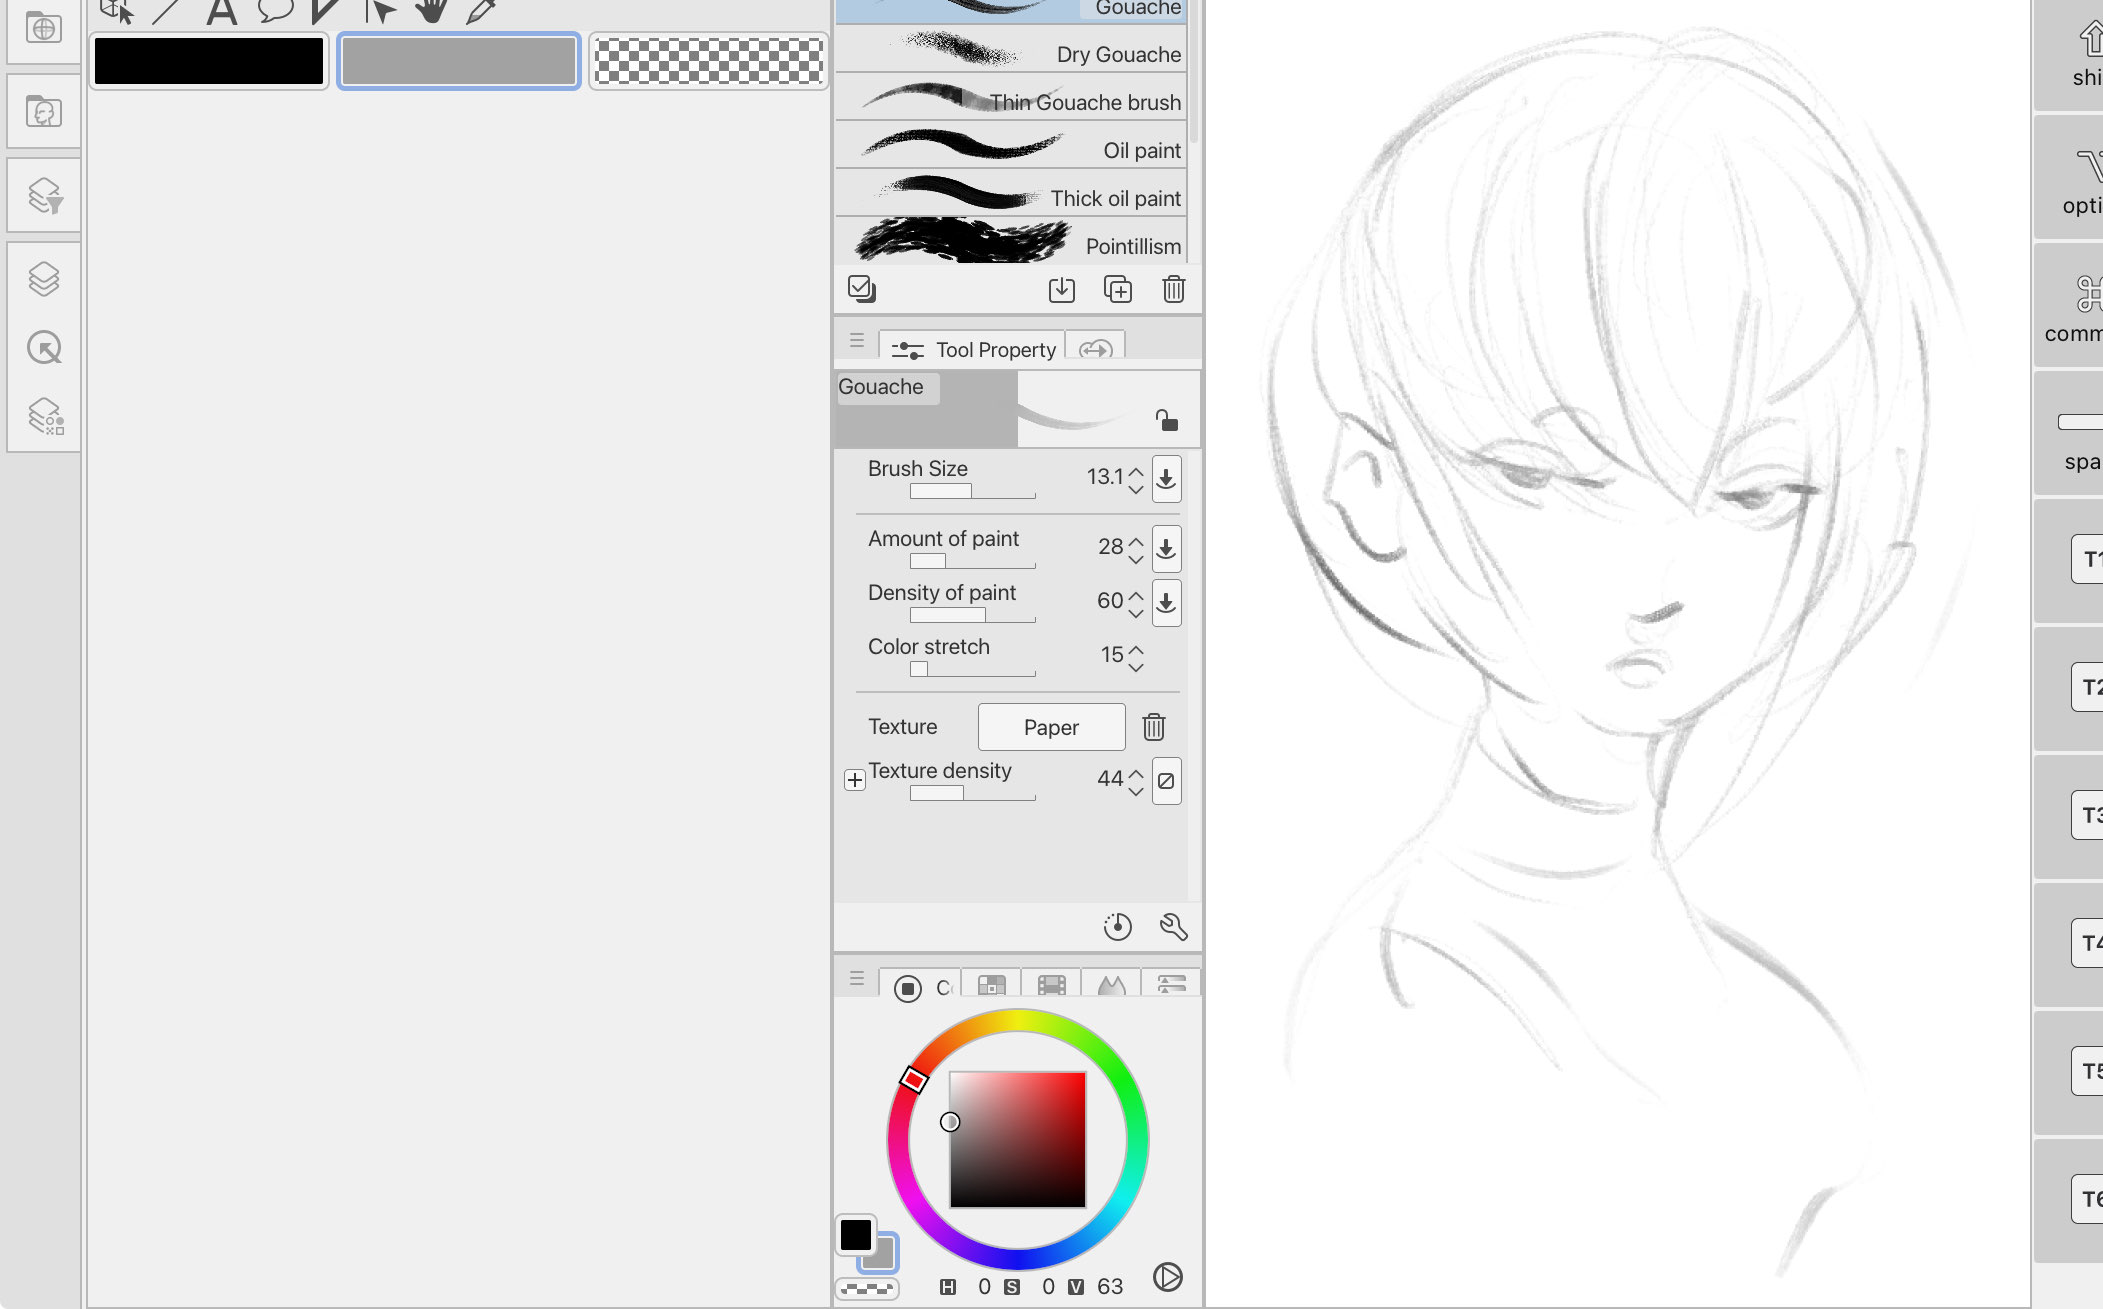The width and height of the screenshot is (2103, 1309).
Task: Expand the Texture density options
Action: pyautogui.click(x=855, y=780)
